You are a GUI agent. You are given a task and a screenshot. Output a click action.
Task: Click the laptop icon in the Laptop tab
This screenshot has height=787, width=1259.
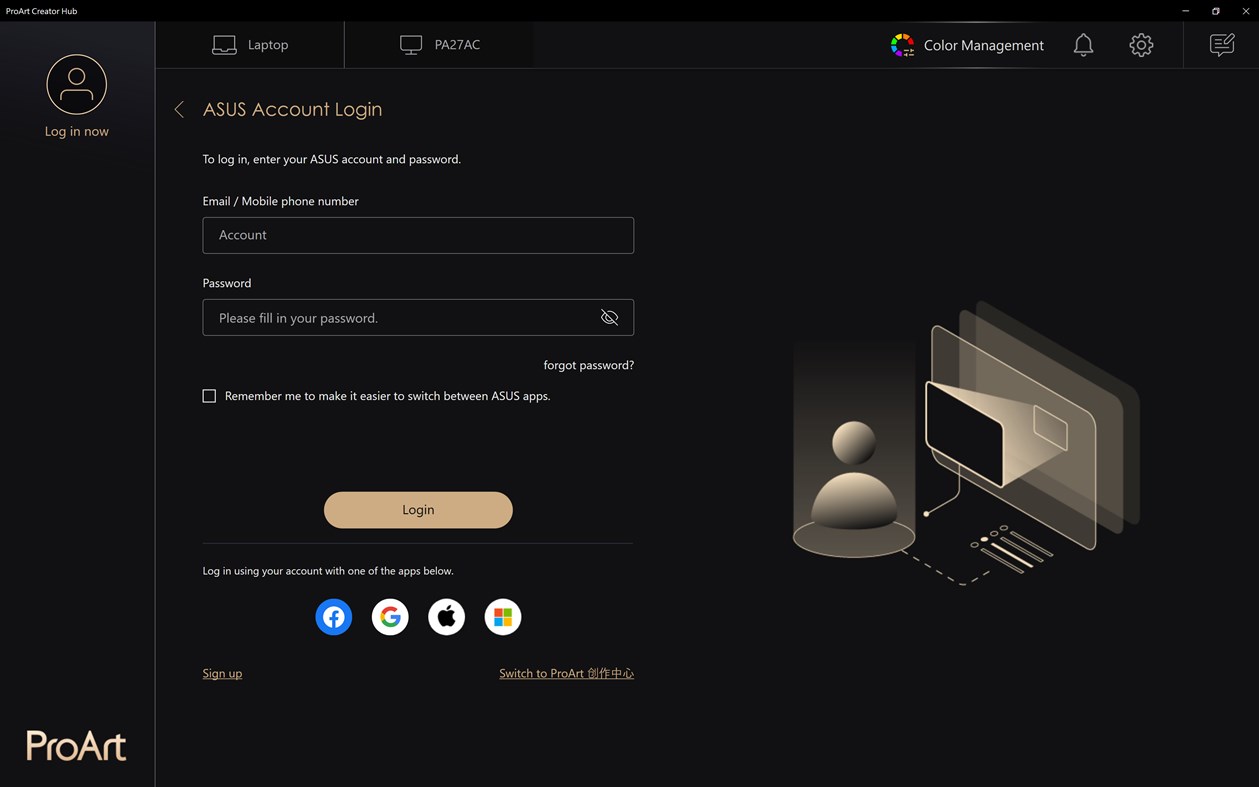pos(224,45)
